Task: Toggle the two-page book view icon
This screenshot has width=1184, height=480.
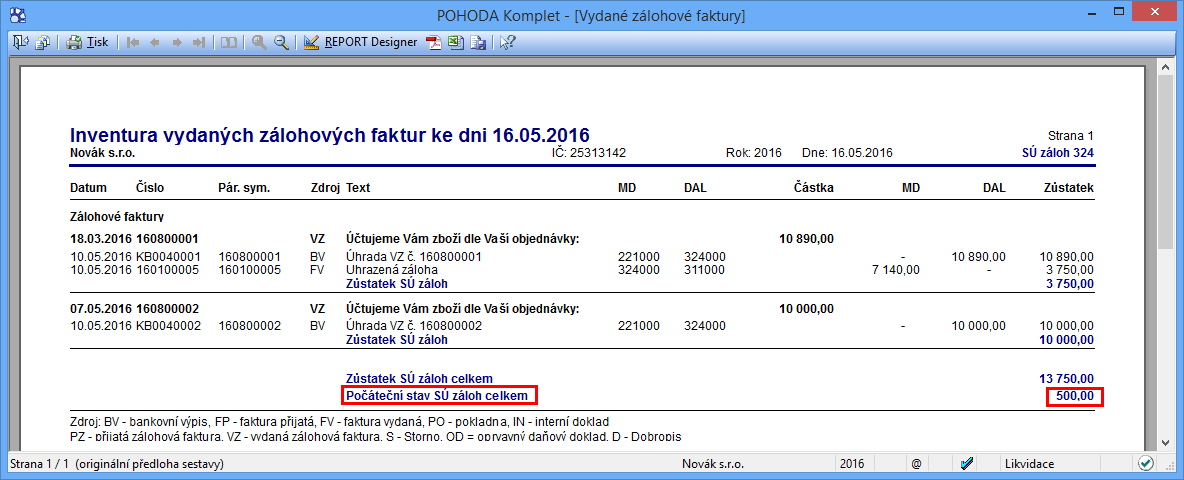Action: pyautogui.click(x=229, y=42)
